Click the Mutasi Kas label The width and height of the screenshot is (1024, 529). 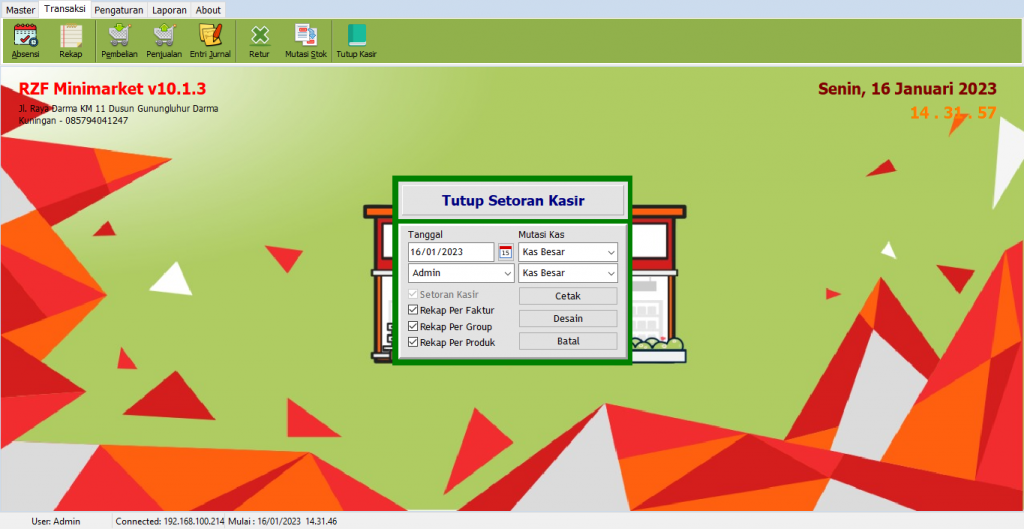(x=541, y=234)
